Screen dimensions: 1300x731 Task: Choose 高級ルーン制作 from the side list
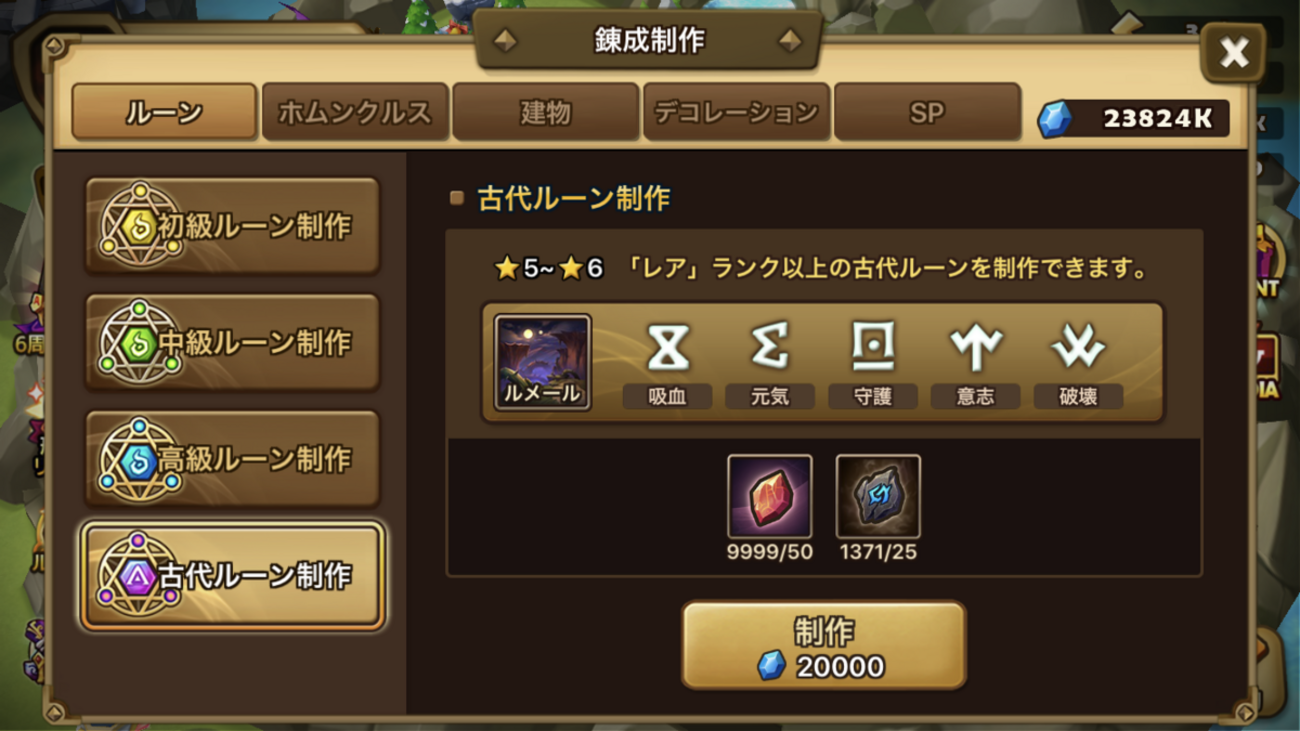click(233, 458)
